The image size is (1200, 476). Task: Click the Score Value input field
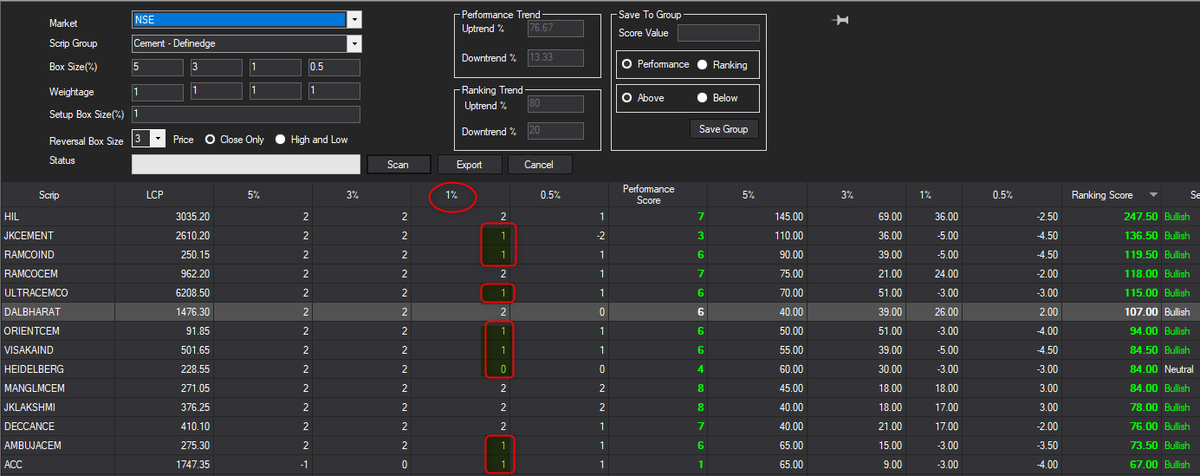[x=718, y=33]
